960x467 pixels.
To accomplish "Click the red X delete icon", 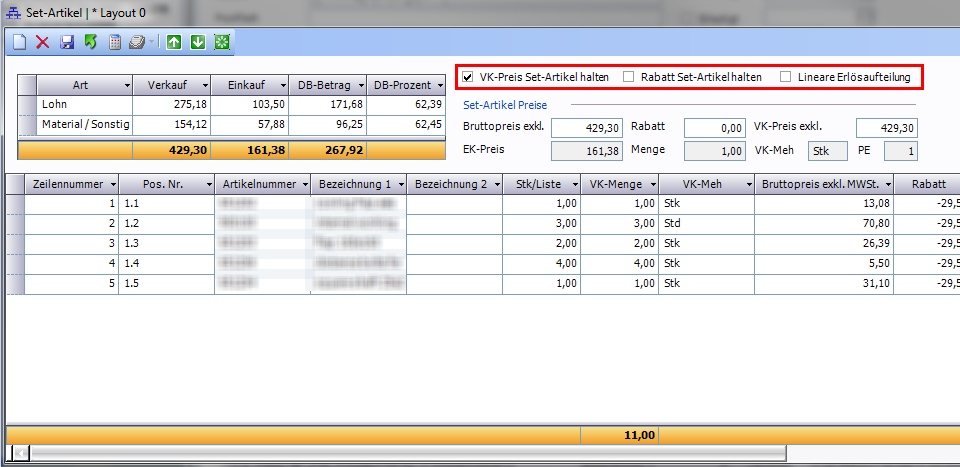I will (43, 42).
